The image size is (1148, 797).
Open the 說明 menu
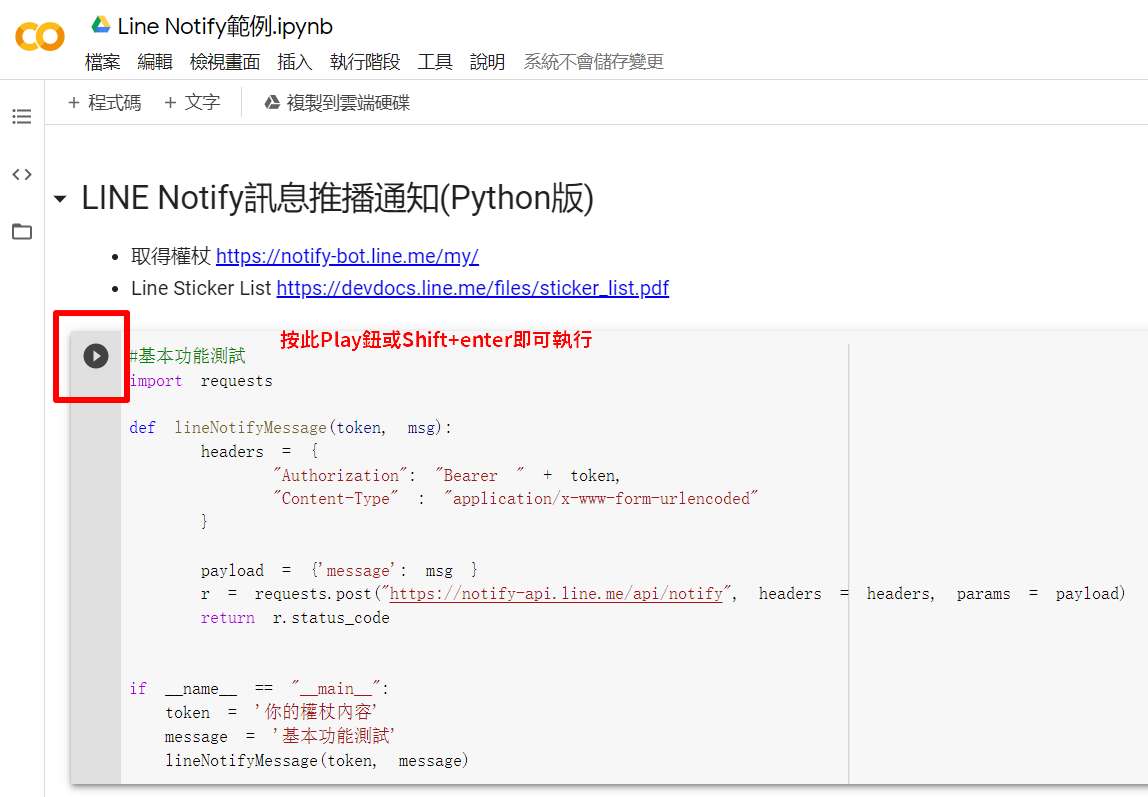click(487, 62)
